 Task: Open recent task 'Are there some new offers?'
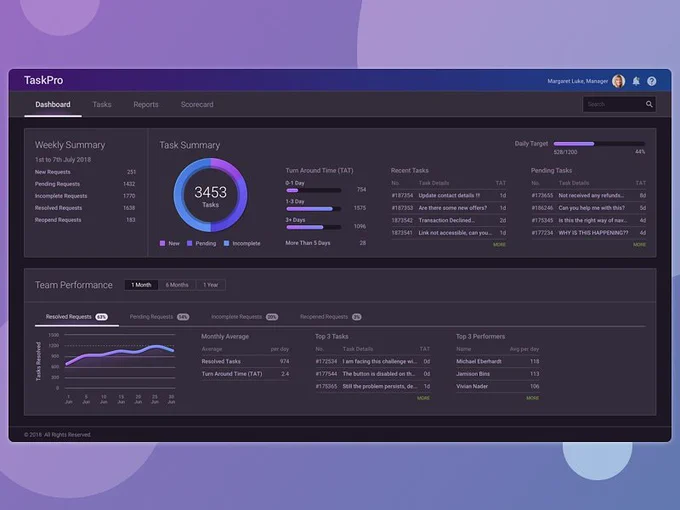449,208
